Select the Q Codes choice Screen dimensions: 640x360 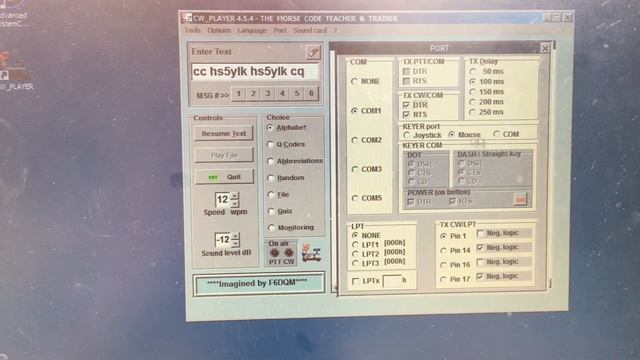pyautogui.click(x=286, y=144)
